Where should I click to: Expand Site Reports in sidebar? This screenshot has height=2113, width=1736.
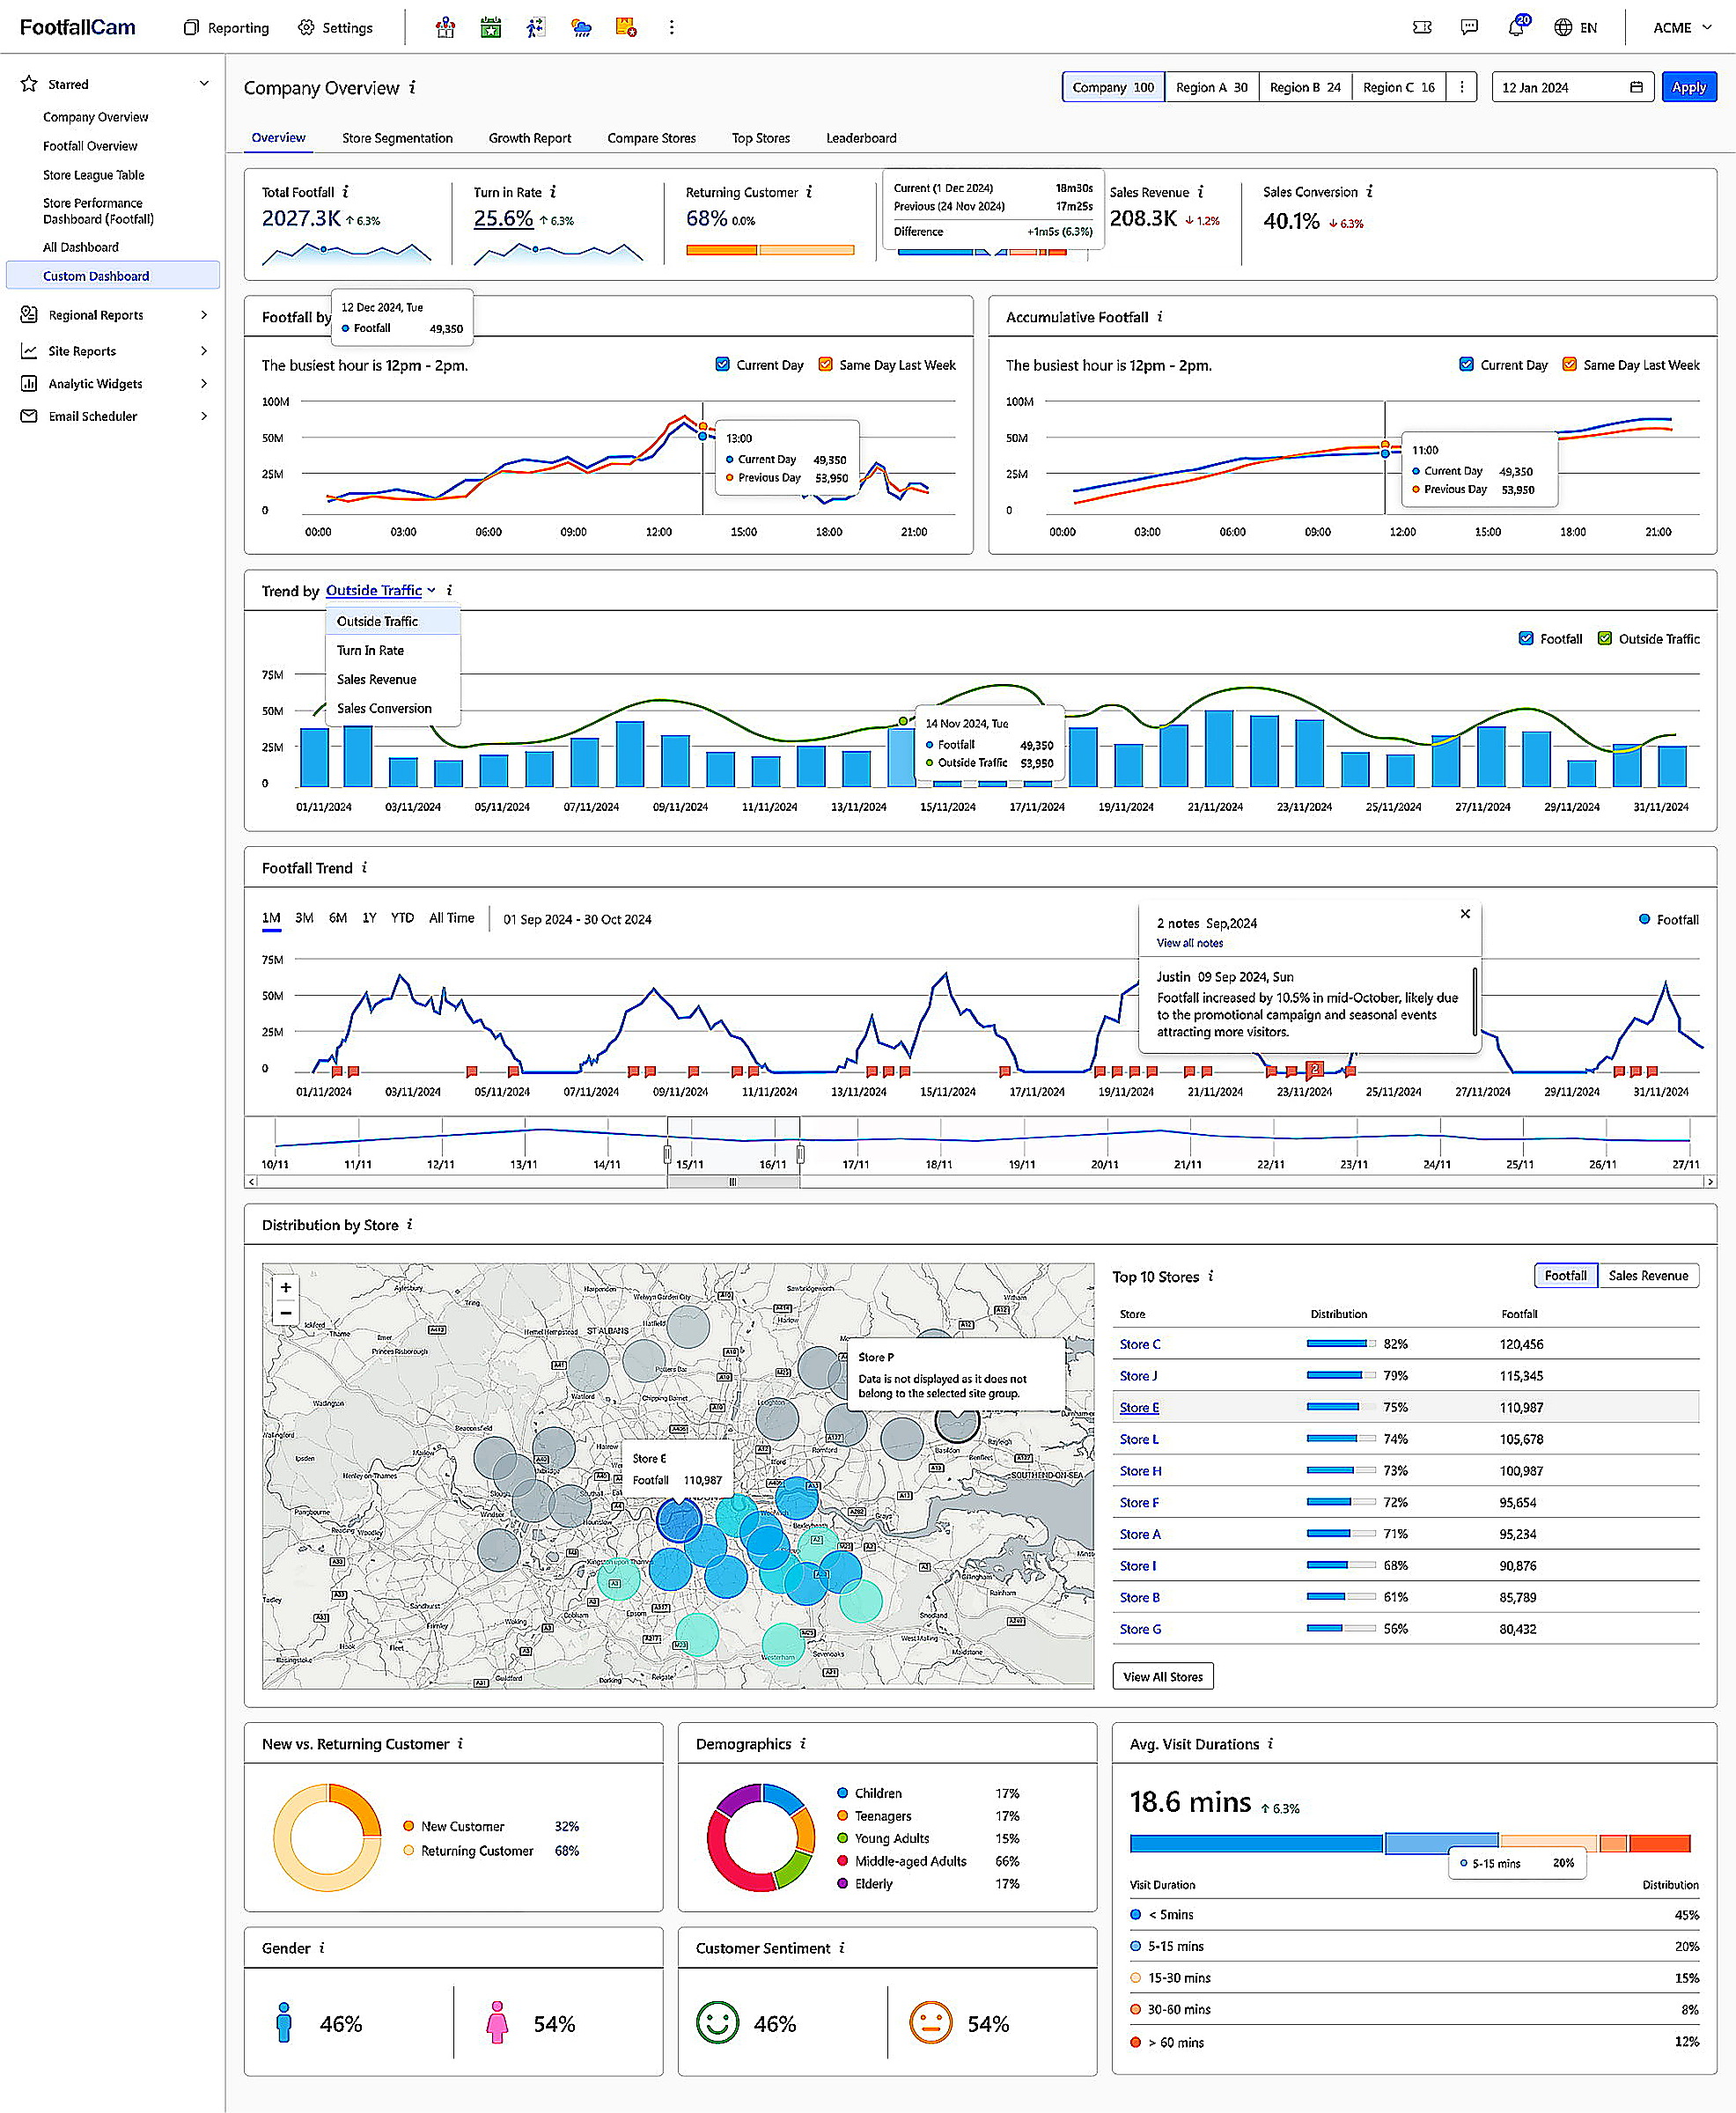(x=204, y=351)
